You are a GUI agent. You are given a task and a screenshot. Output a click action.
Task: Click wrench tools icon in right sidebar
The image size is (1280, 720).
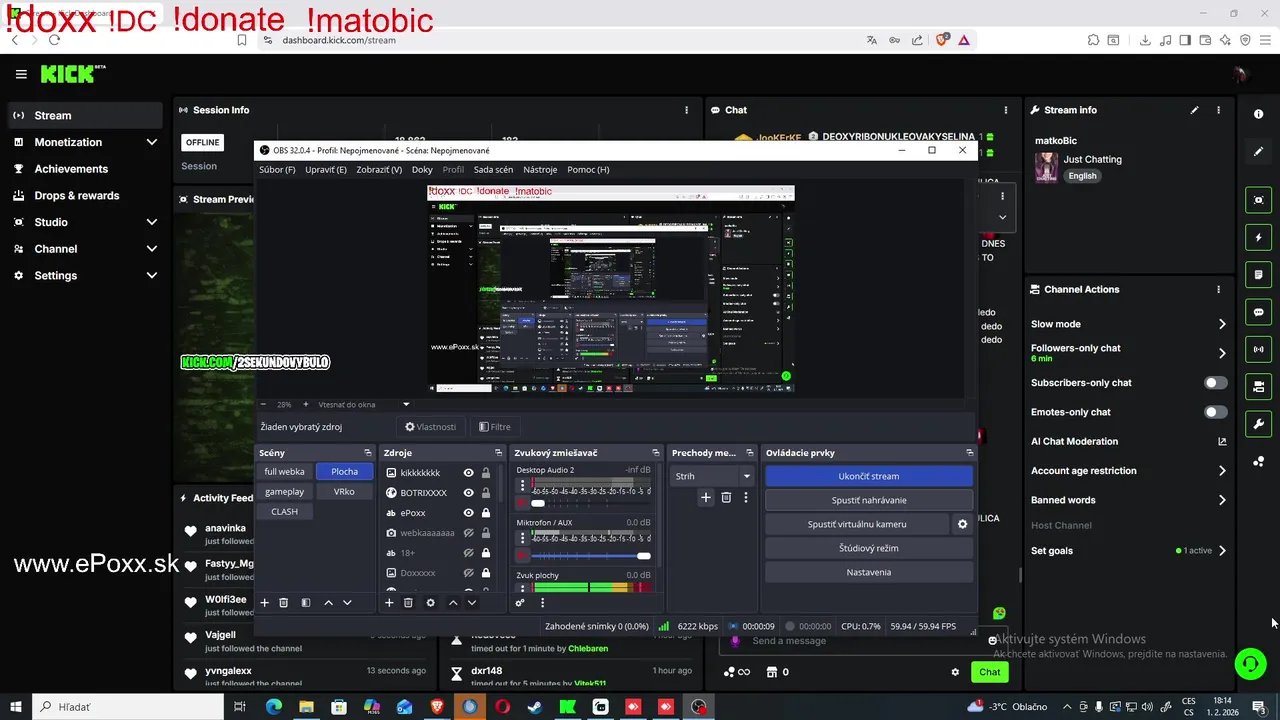pos(1259,424)
